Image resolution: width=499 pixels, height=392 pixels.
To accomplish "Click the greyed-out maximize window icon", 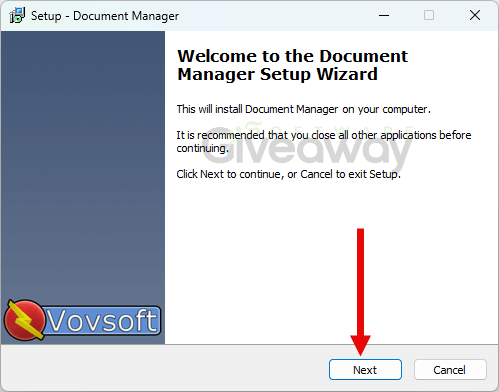I will coord(429,15).
